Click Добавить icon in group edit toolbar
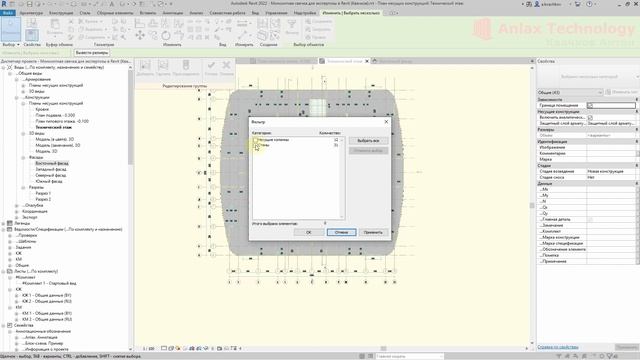640x360 pixels. pyautogui.click(x=145, y=65)
